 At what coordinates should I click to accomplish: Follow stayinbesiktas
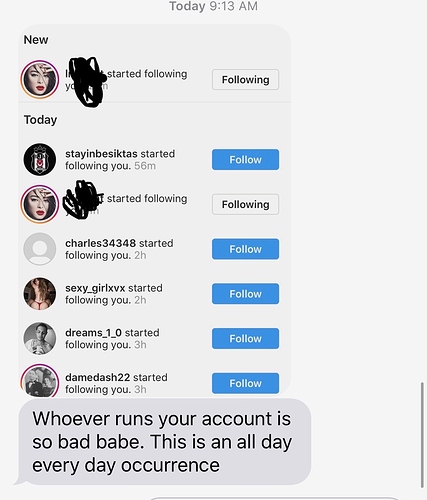[245, 160]
